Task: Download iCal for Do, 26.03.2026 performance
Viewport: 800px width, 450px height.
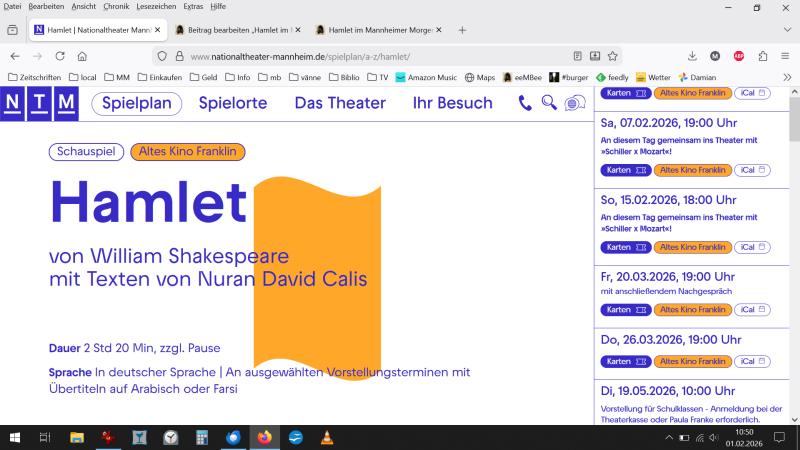Action: point(753,361)
